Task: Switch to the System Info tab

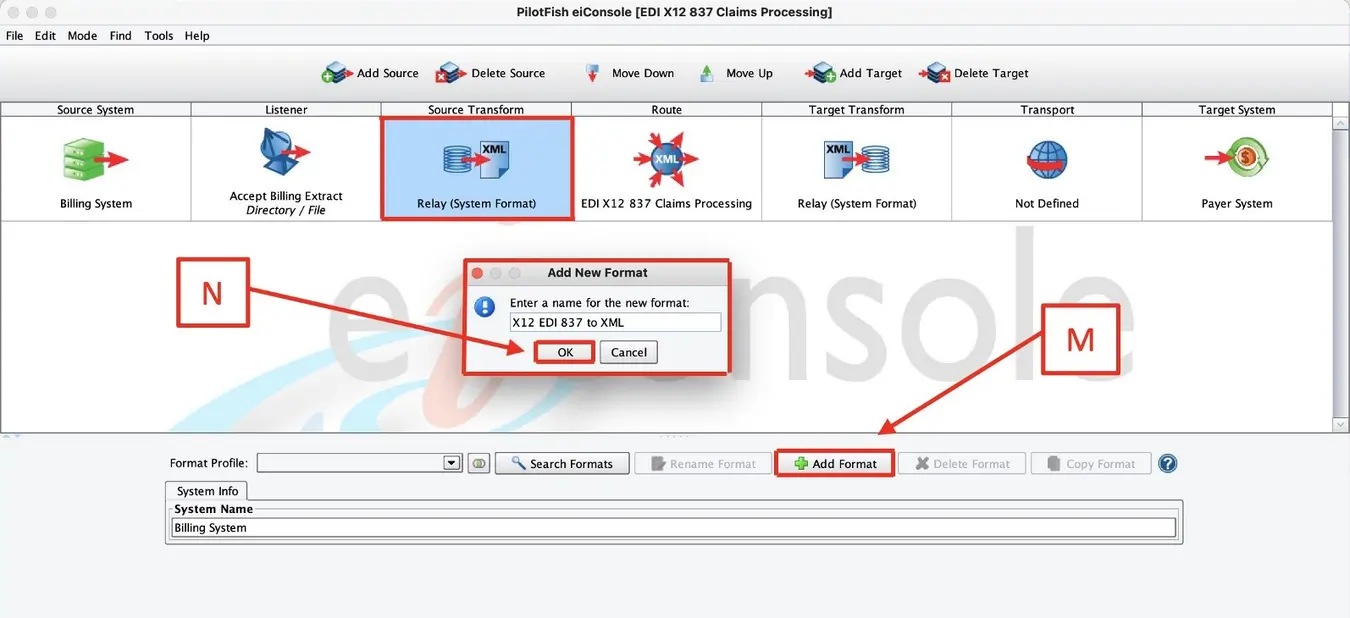Action: click(207, 491)
